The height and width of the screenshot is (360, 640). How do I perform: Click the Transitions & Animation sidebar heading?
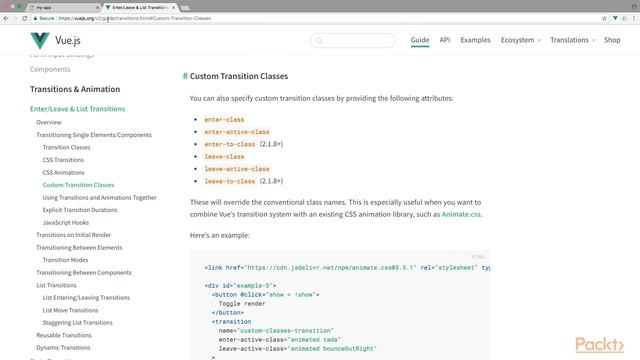75,89
